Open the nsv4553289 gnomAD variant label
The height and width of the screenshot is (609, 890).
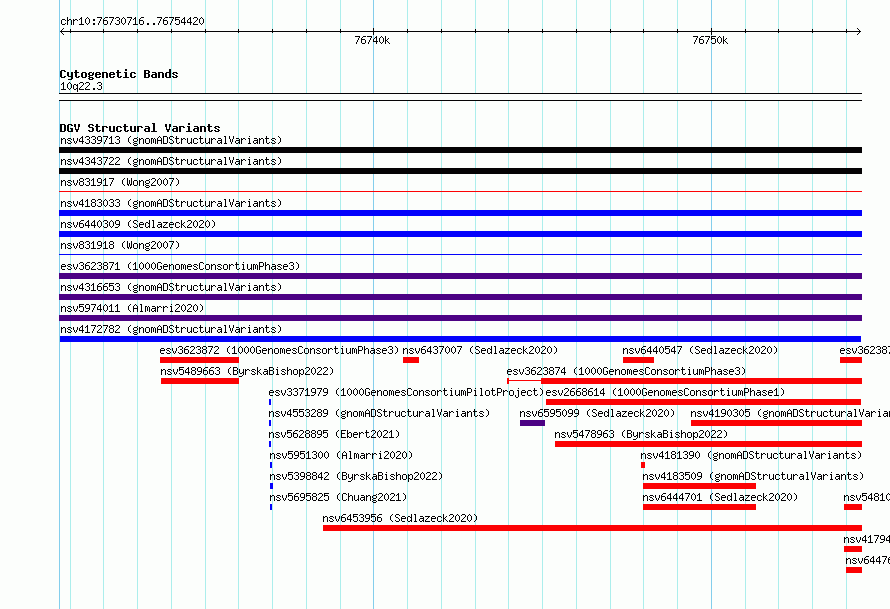379,413
